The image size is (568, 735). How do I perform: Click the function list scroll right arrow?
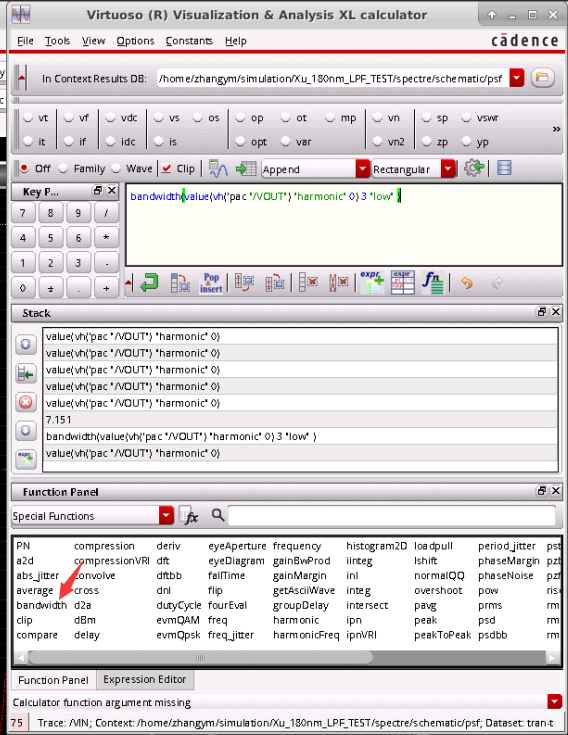(x=553, y=657)
